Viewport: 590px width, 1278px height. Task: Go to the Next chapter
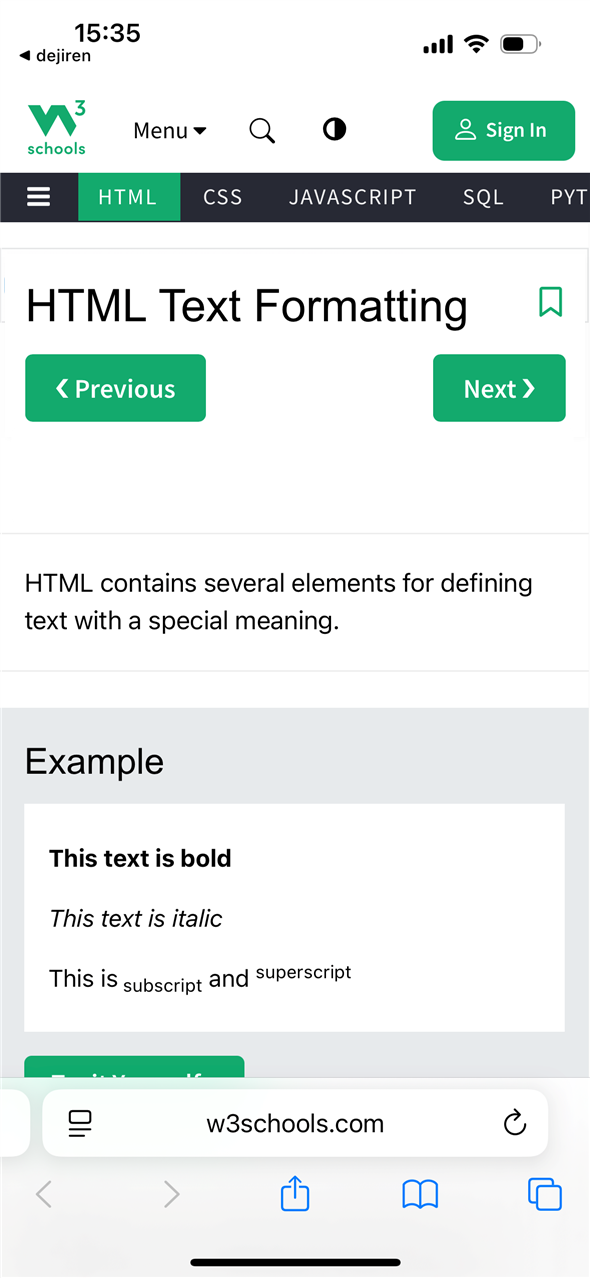(x=499, y=388)
